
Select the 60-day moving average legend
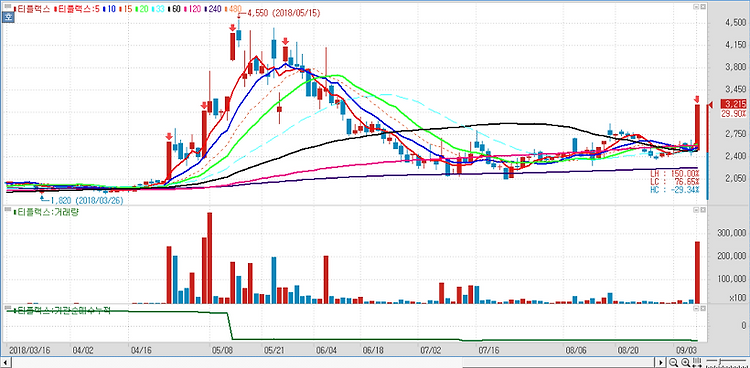(x=175, y=9)
